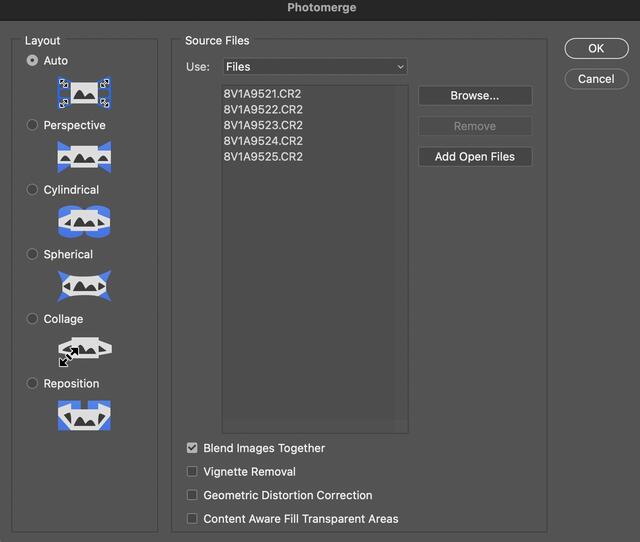Click the Reposition layout preview icon
The height and width of the screenshot is (542, 640).
coord(84,415)
